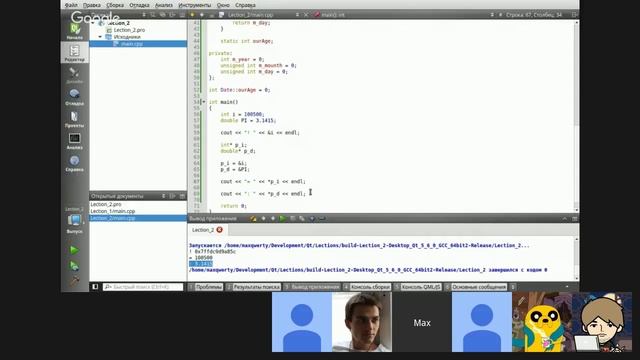Open the Открытые документы panel dropdown
The width and height of the screenshot is (640, 360).
pyautogui.click(x=163, y=196)
